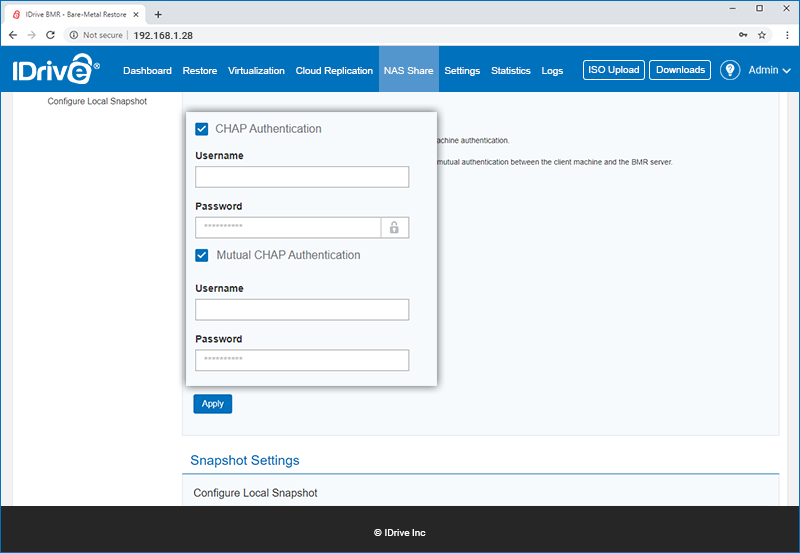Click the Downloads button
800x553 pixels.
[680, 70]
